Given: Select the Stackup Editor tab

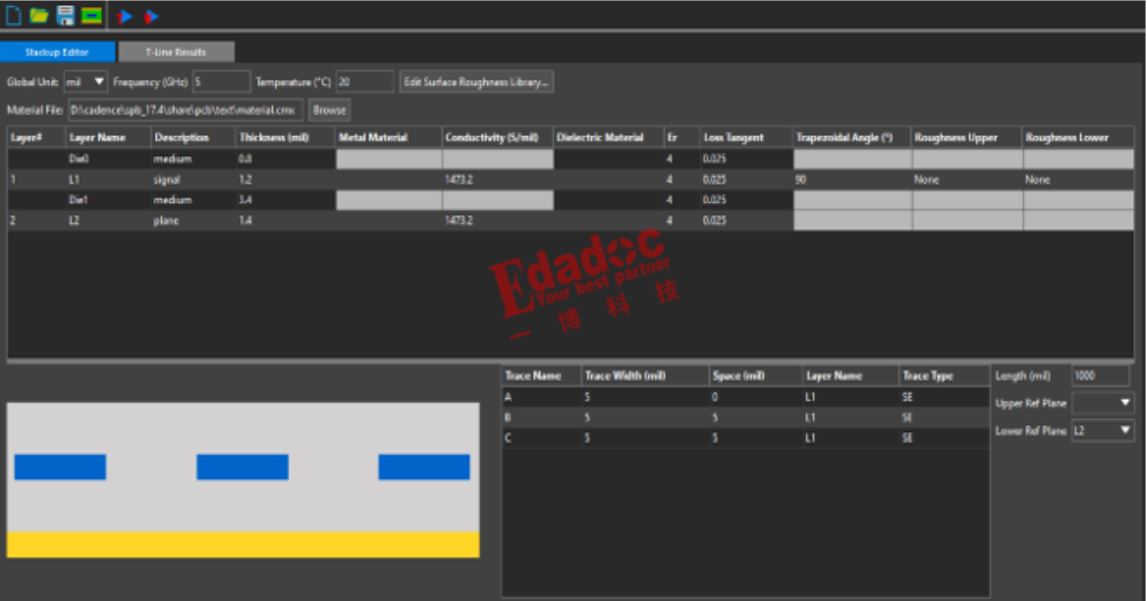Looking at the screenshot, I should (x=57, y=52).
